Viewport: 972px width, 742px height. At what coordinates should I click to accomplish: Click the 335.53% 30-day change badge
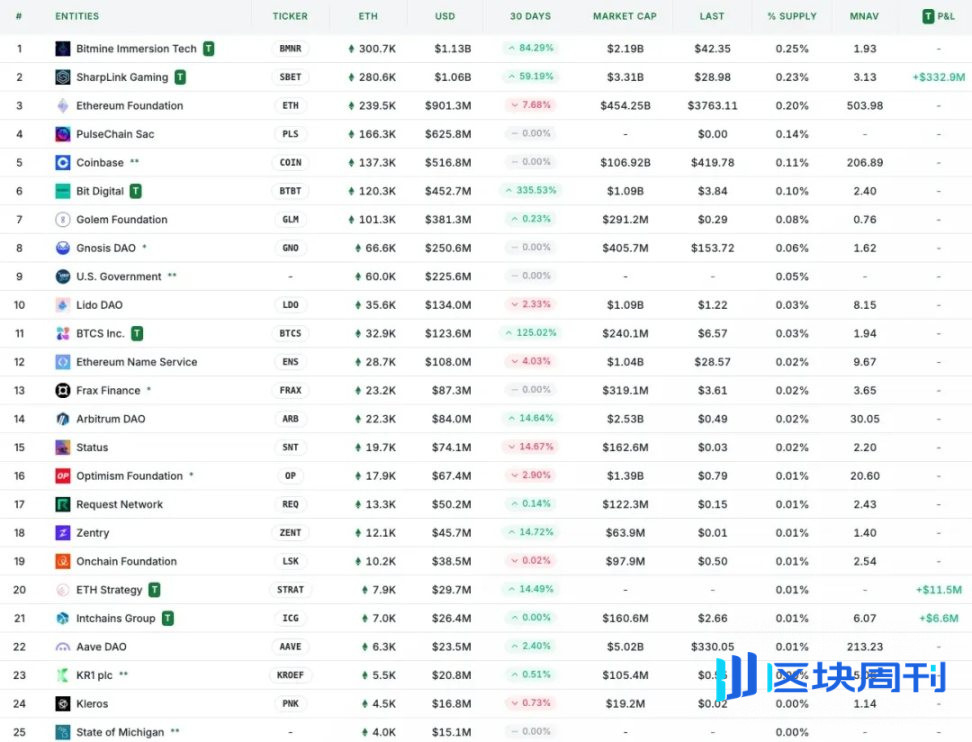[x=531, y=190]
